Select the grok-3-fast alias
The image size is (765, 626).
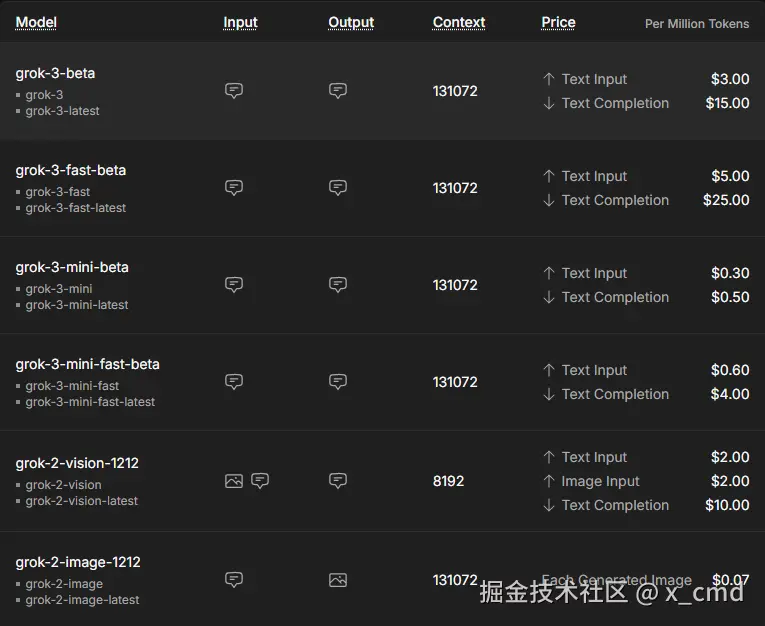58,192
